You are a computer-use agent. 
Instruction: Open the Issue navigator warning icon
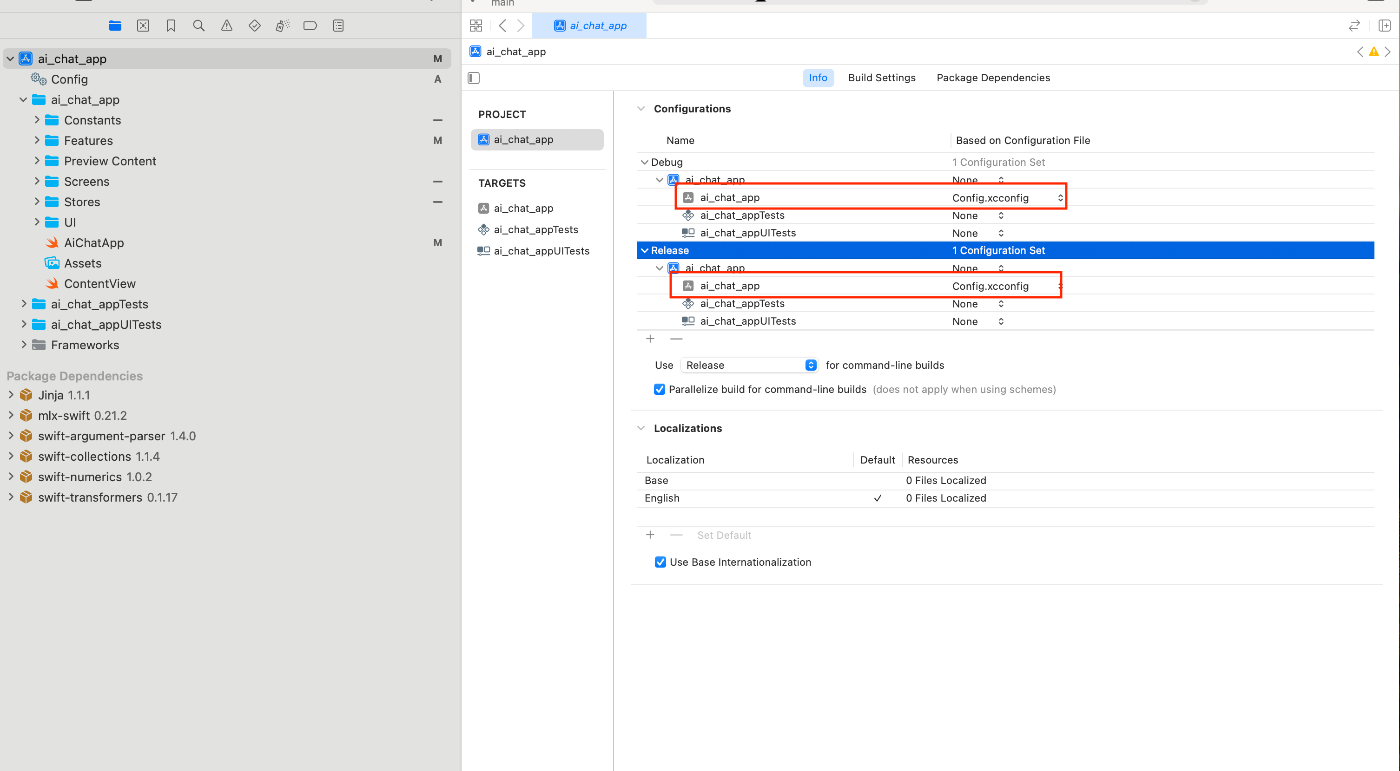pyautogui.click(x=227, y=25)
